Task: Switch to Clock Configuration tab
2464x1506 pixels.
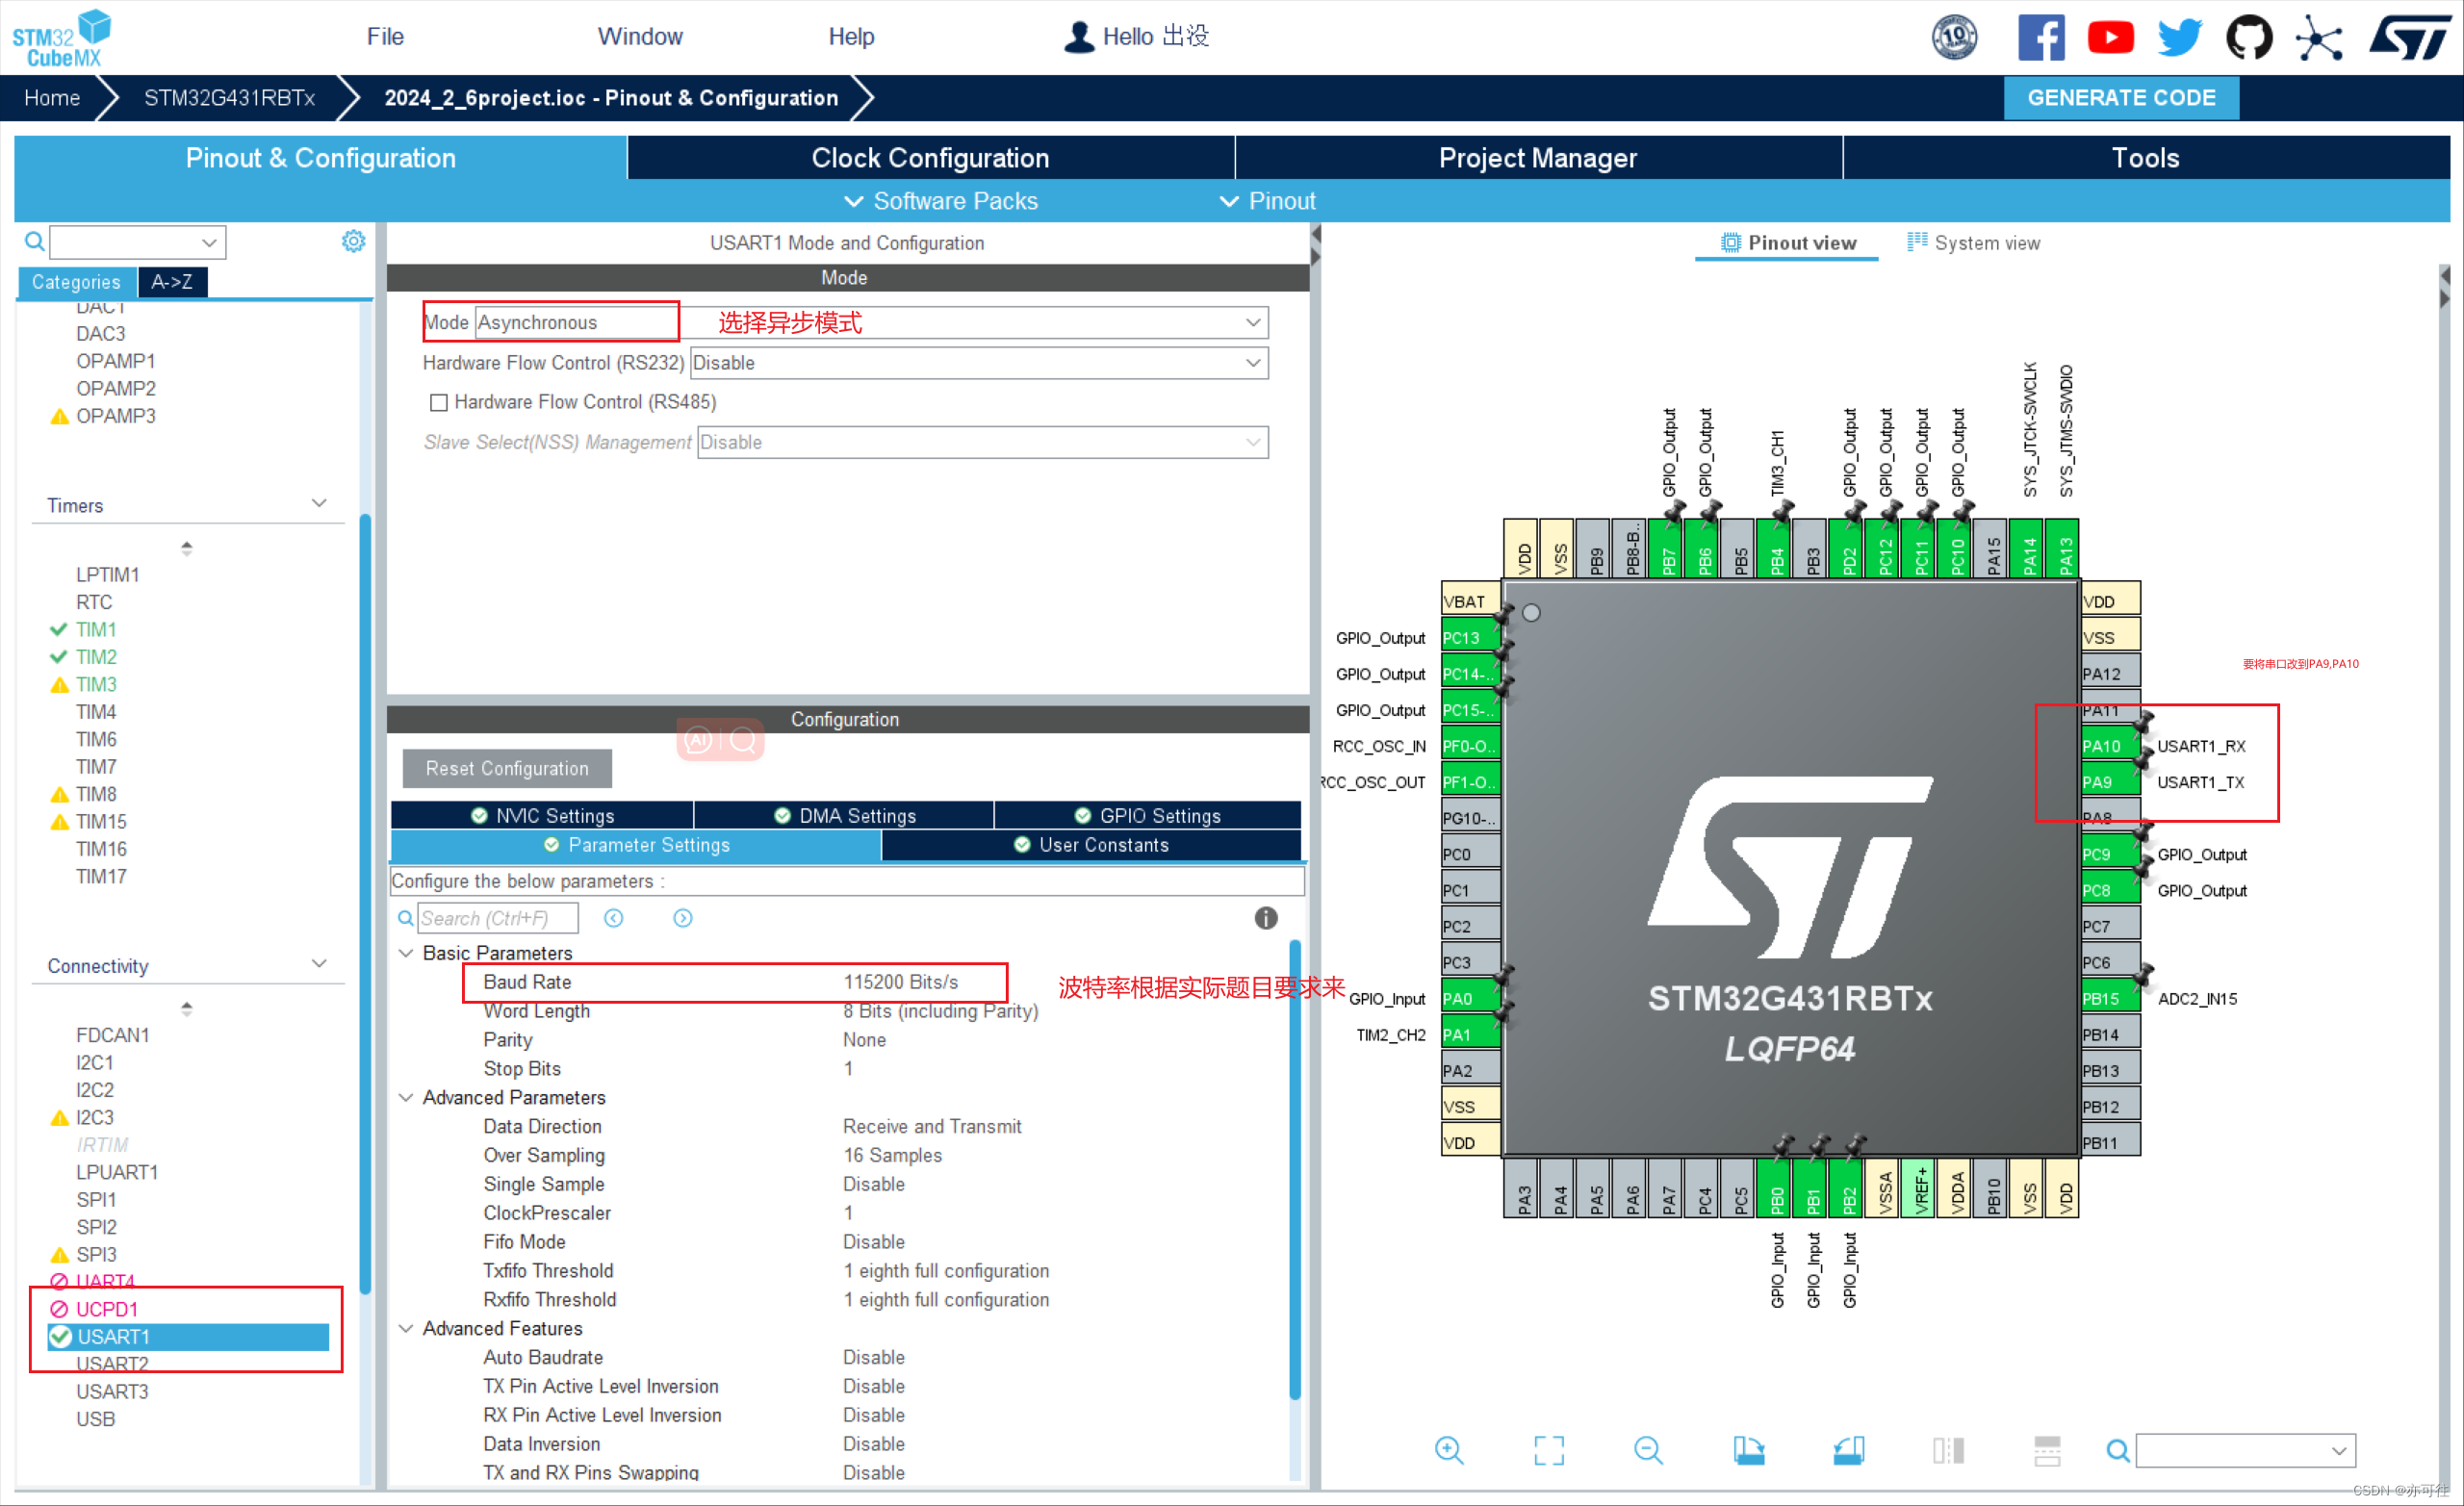Action: (x=930, y=158)
